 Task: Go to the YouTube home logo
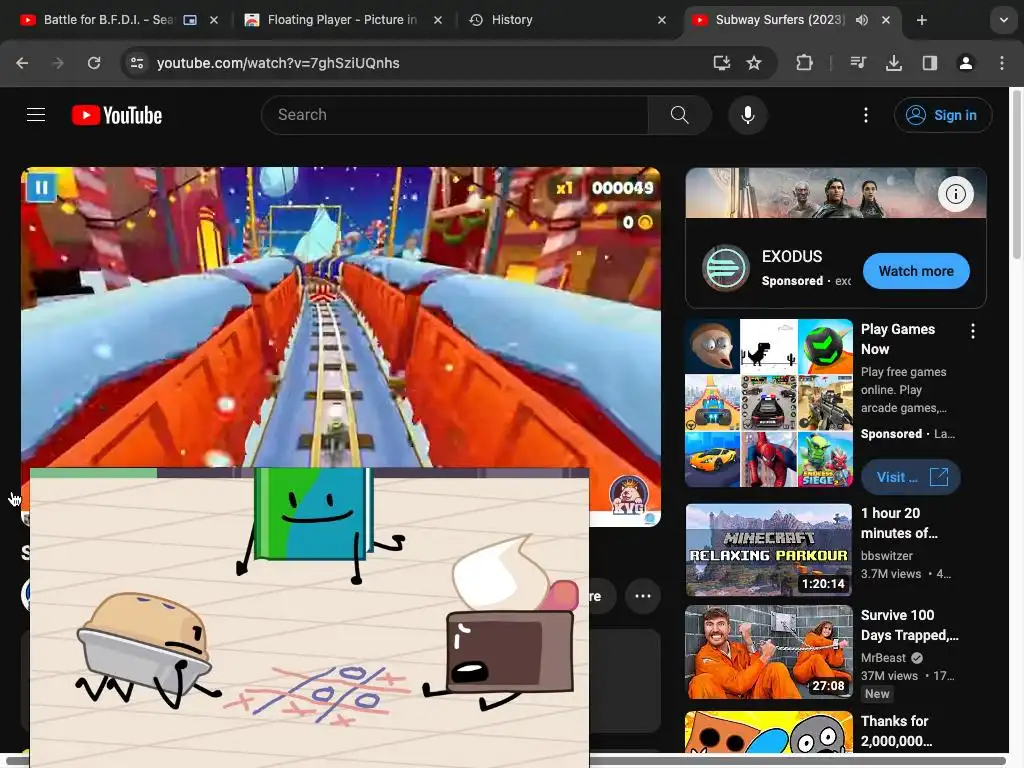(117, 115)
